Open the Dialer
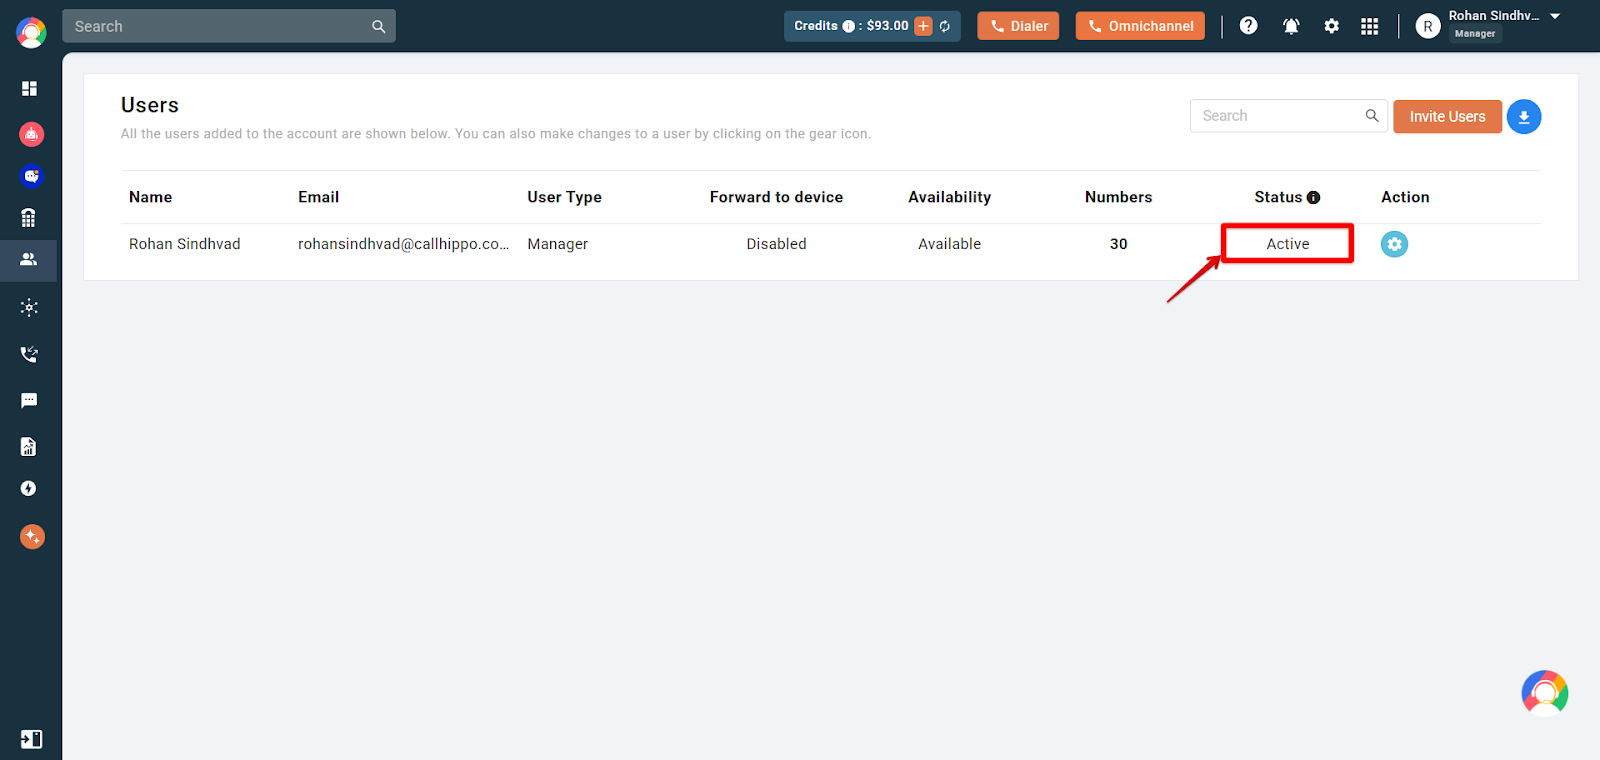The height and width of the screenshot is (760, 1600). (1018, 26)
